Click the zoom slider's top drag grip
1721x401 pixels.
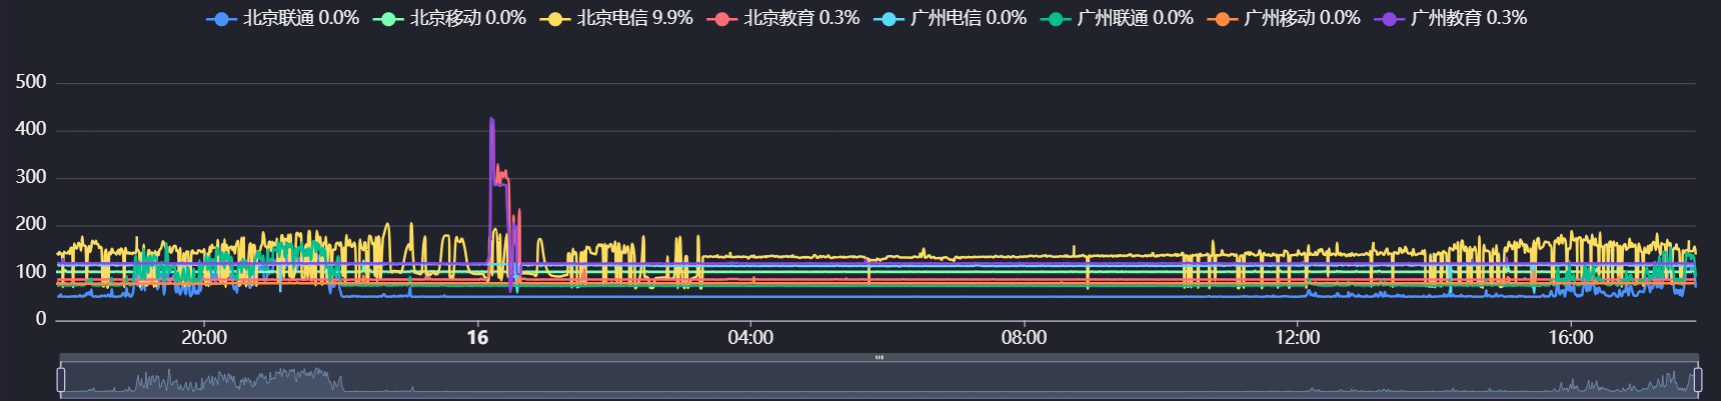pyautogui.click(x=879, y=357)
